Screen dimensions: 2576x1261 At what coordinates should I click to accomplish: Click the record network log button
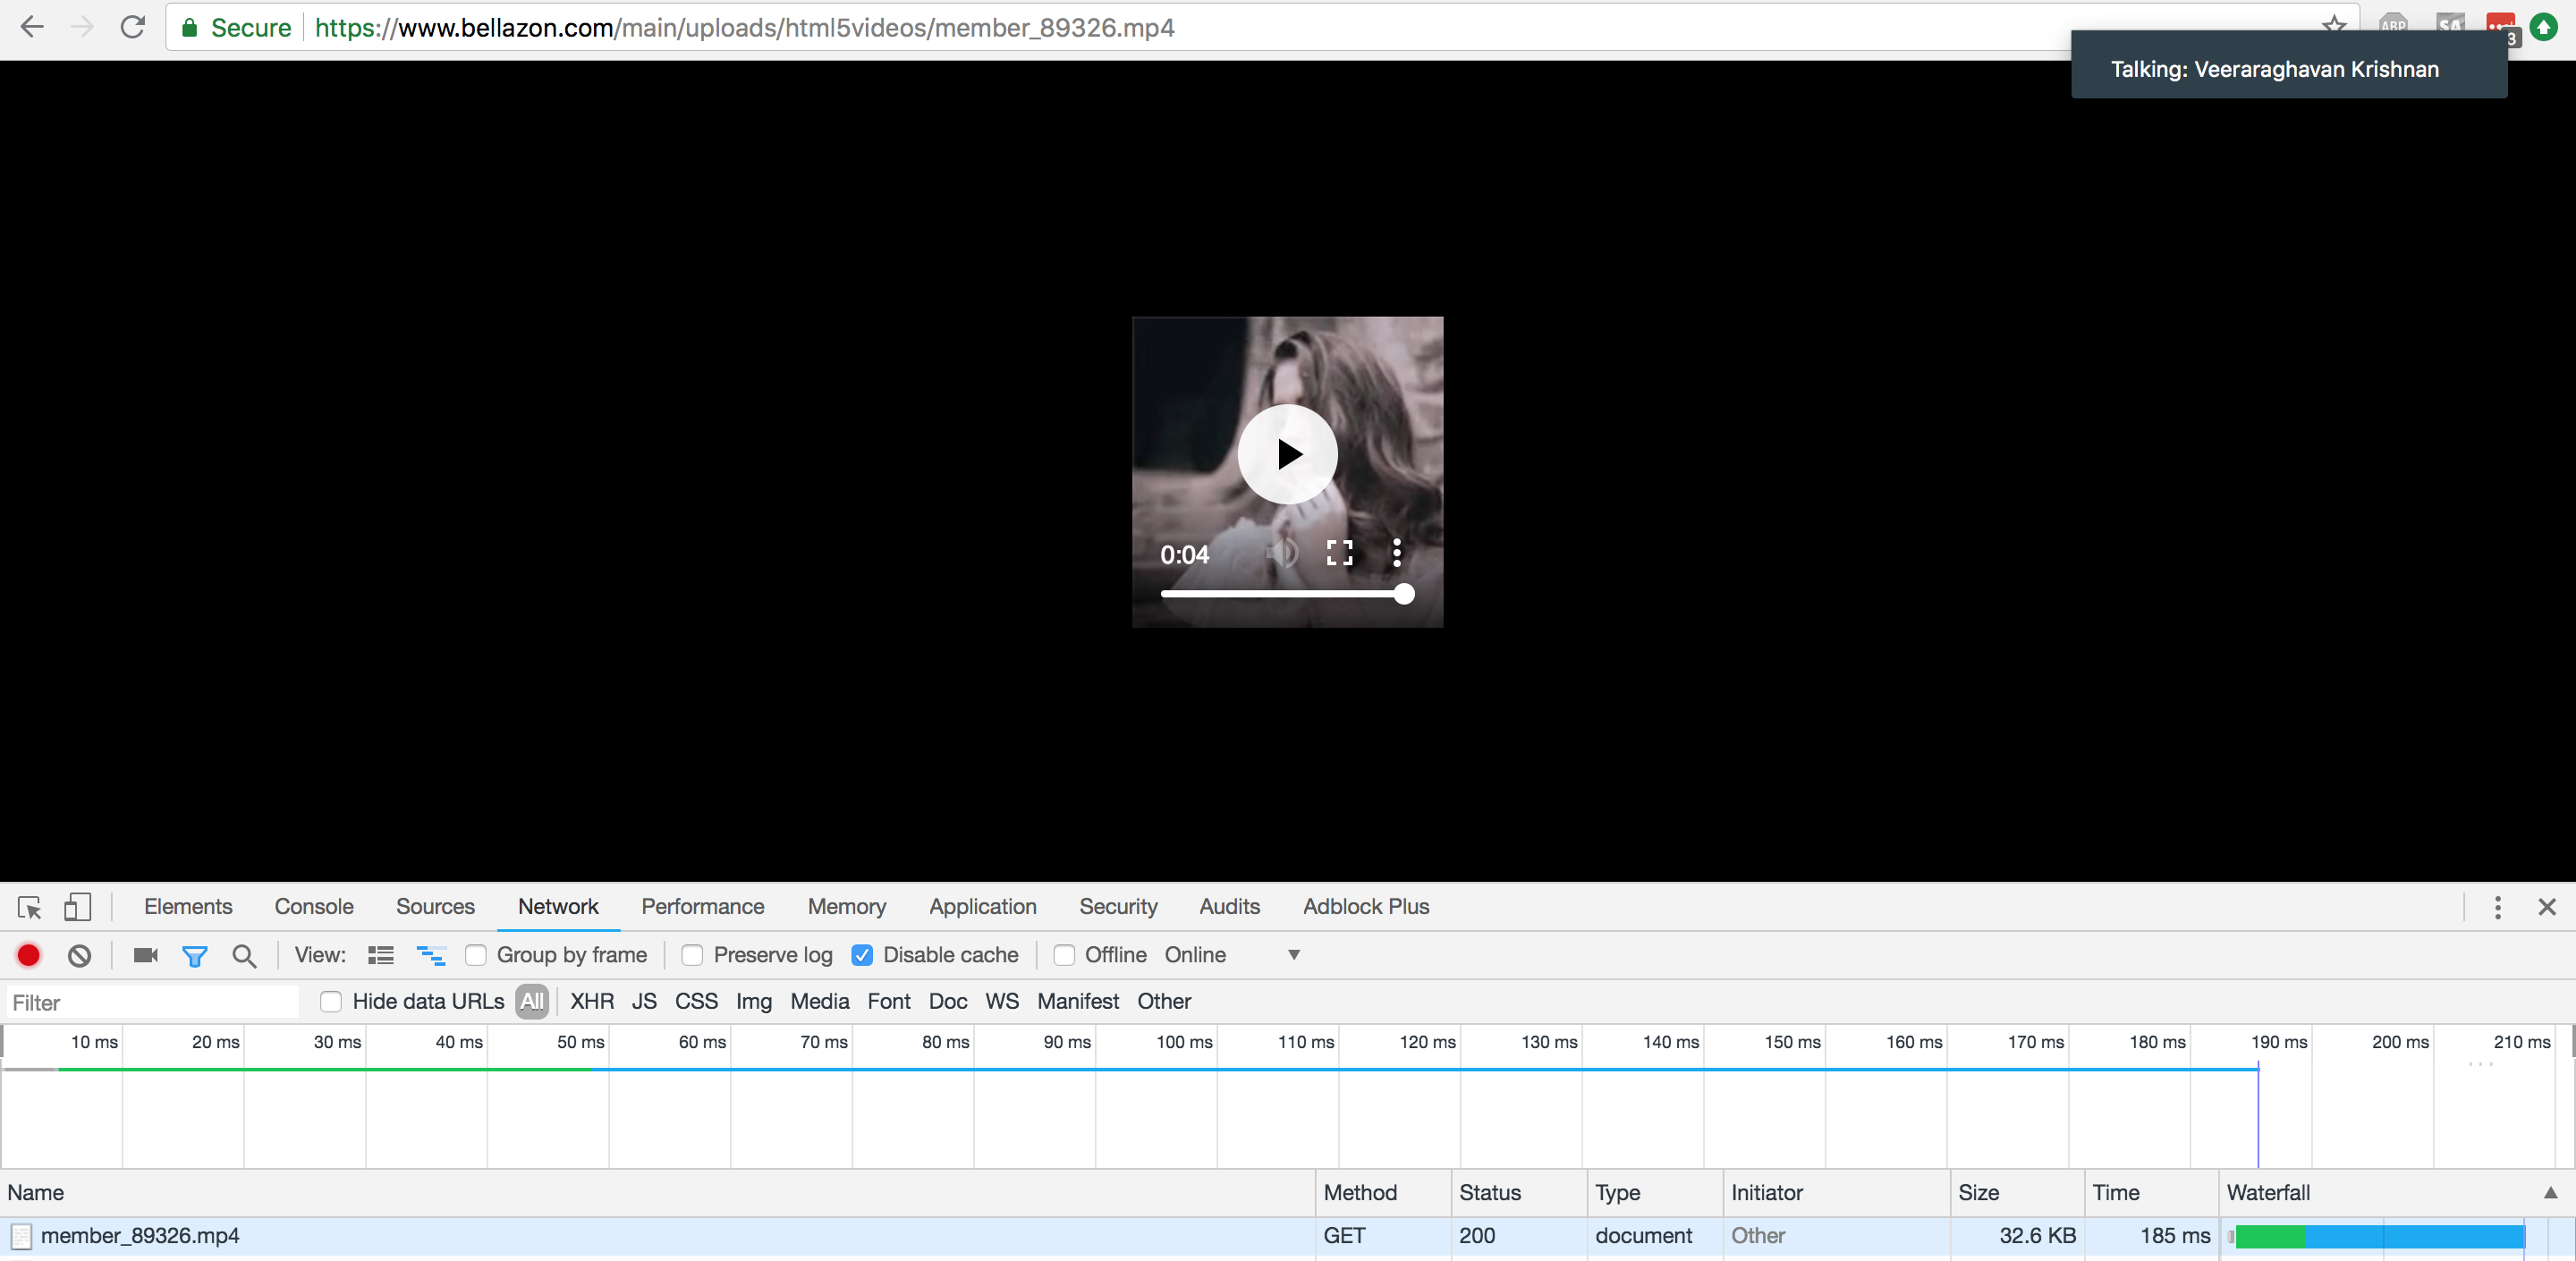(x=28, y=955)
